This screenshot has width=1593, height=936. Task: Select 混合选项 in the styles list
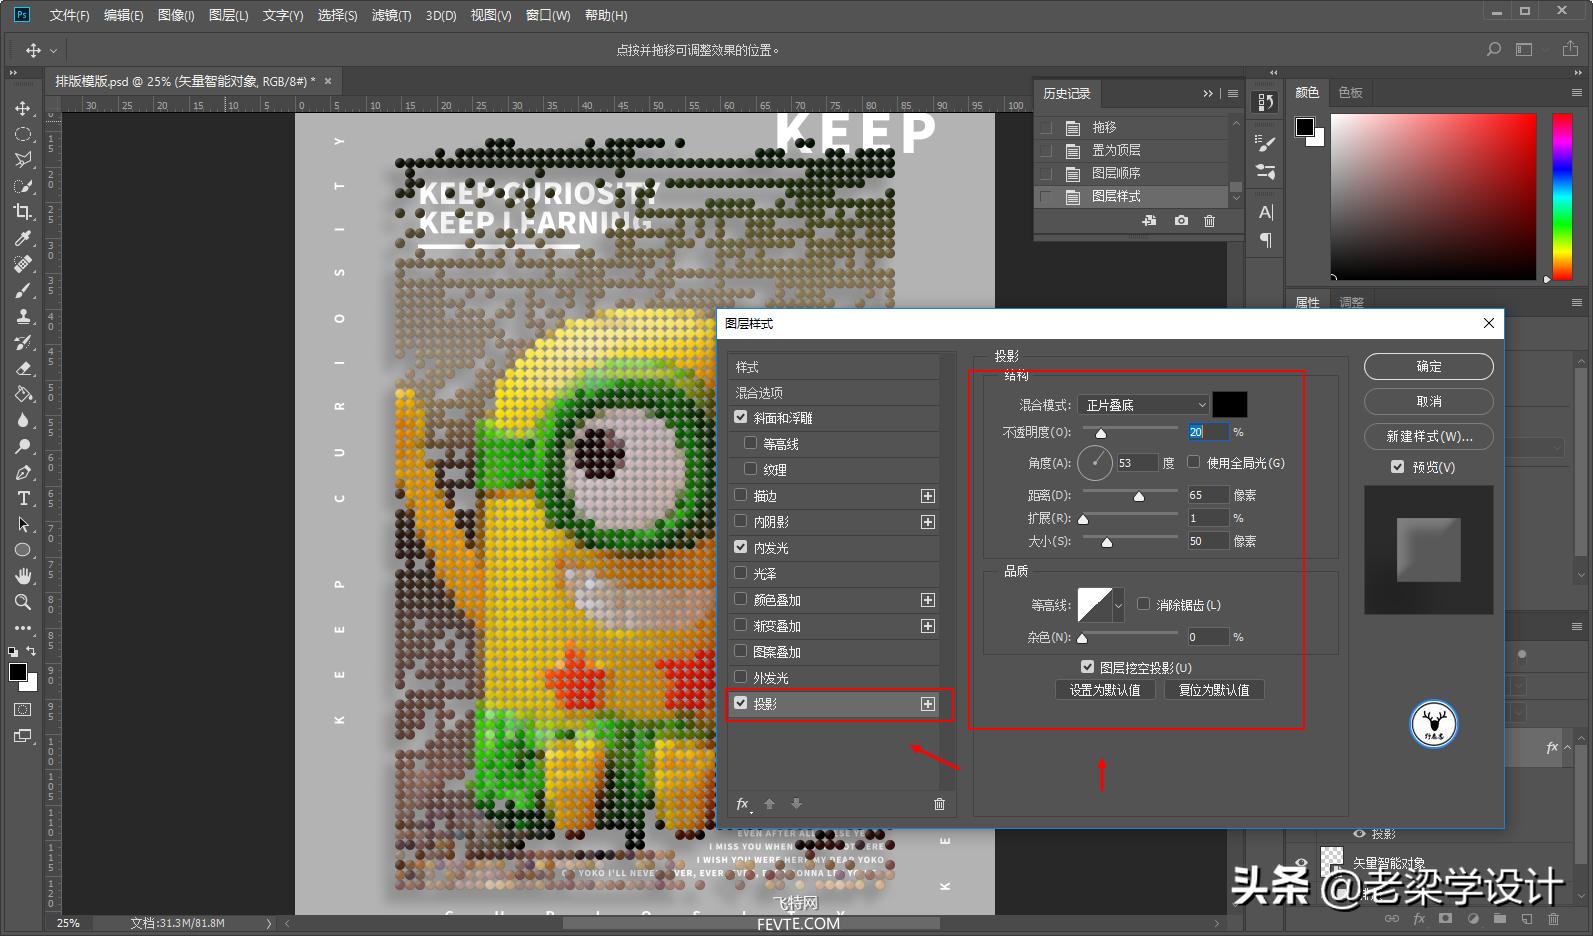click(833, 393)
